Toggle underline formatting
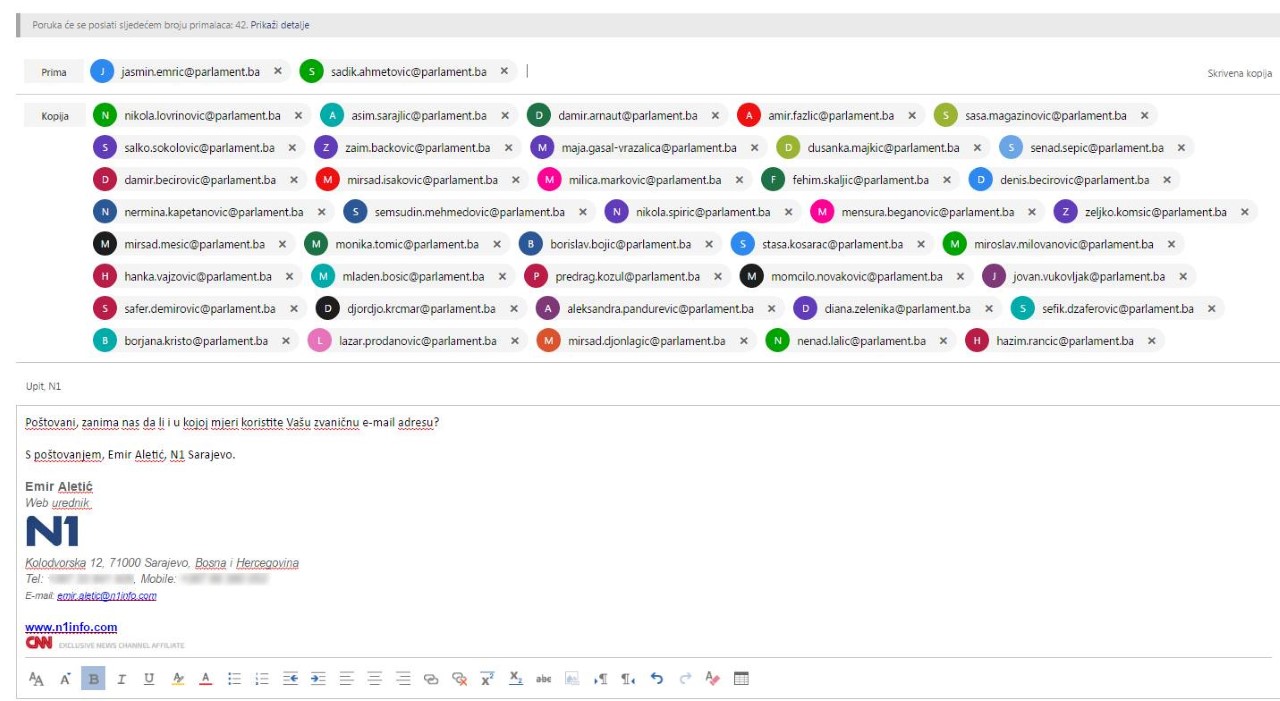This screenshot has height=701, width=1280. point(149,679)
